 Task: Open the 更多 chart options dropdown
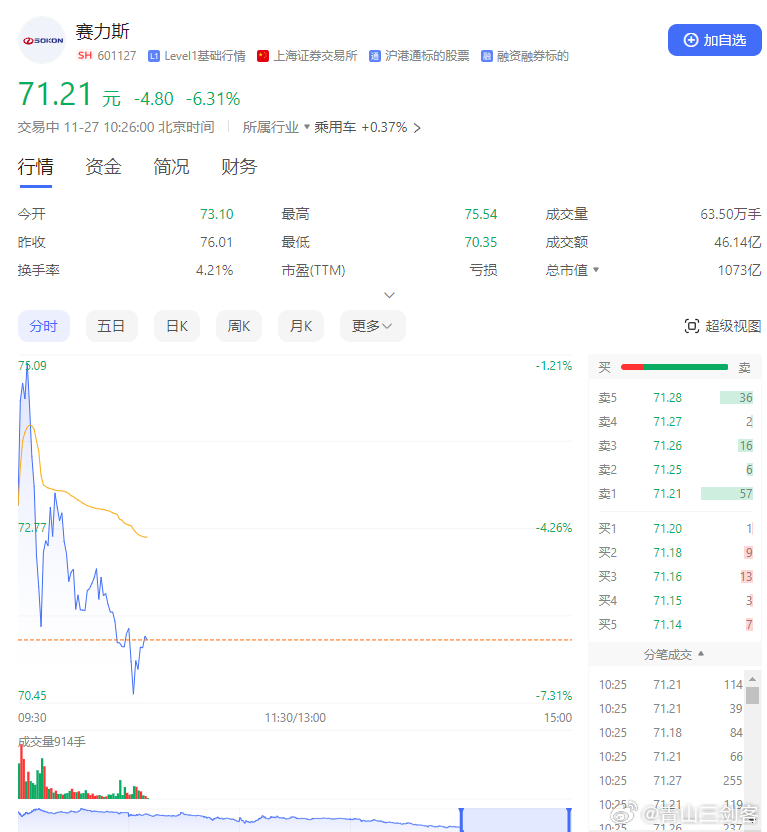372,326
